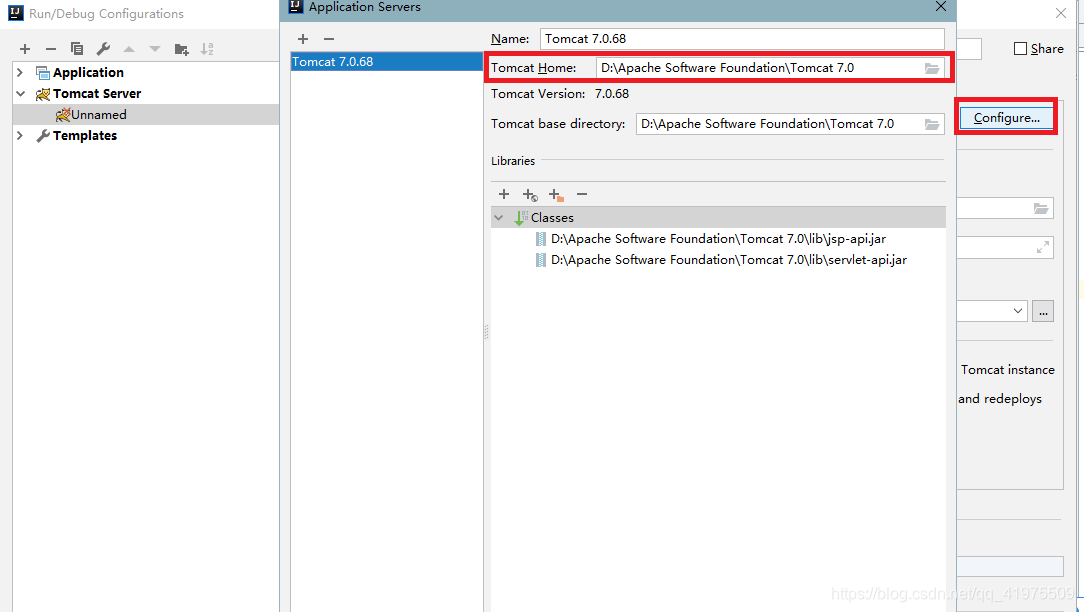Click the Classes library icon

pos(521,218)
